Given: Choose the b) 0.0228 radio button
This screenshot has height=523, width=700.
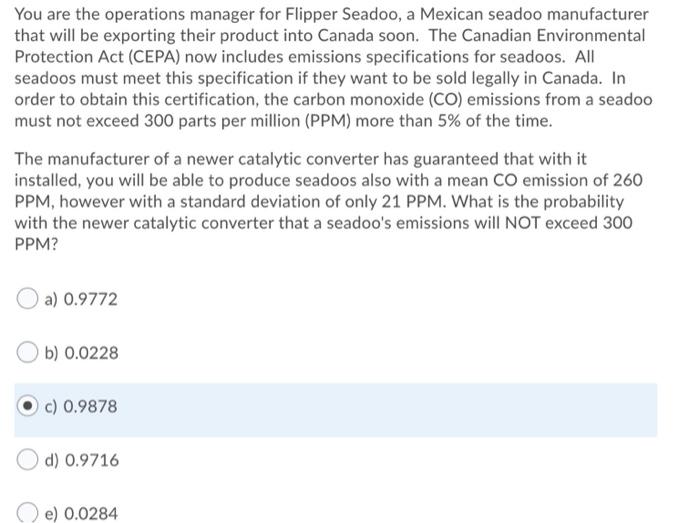Looking at the screenshot, I should pyautogui.click(x=29, y=353).
